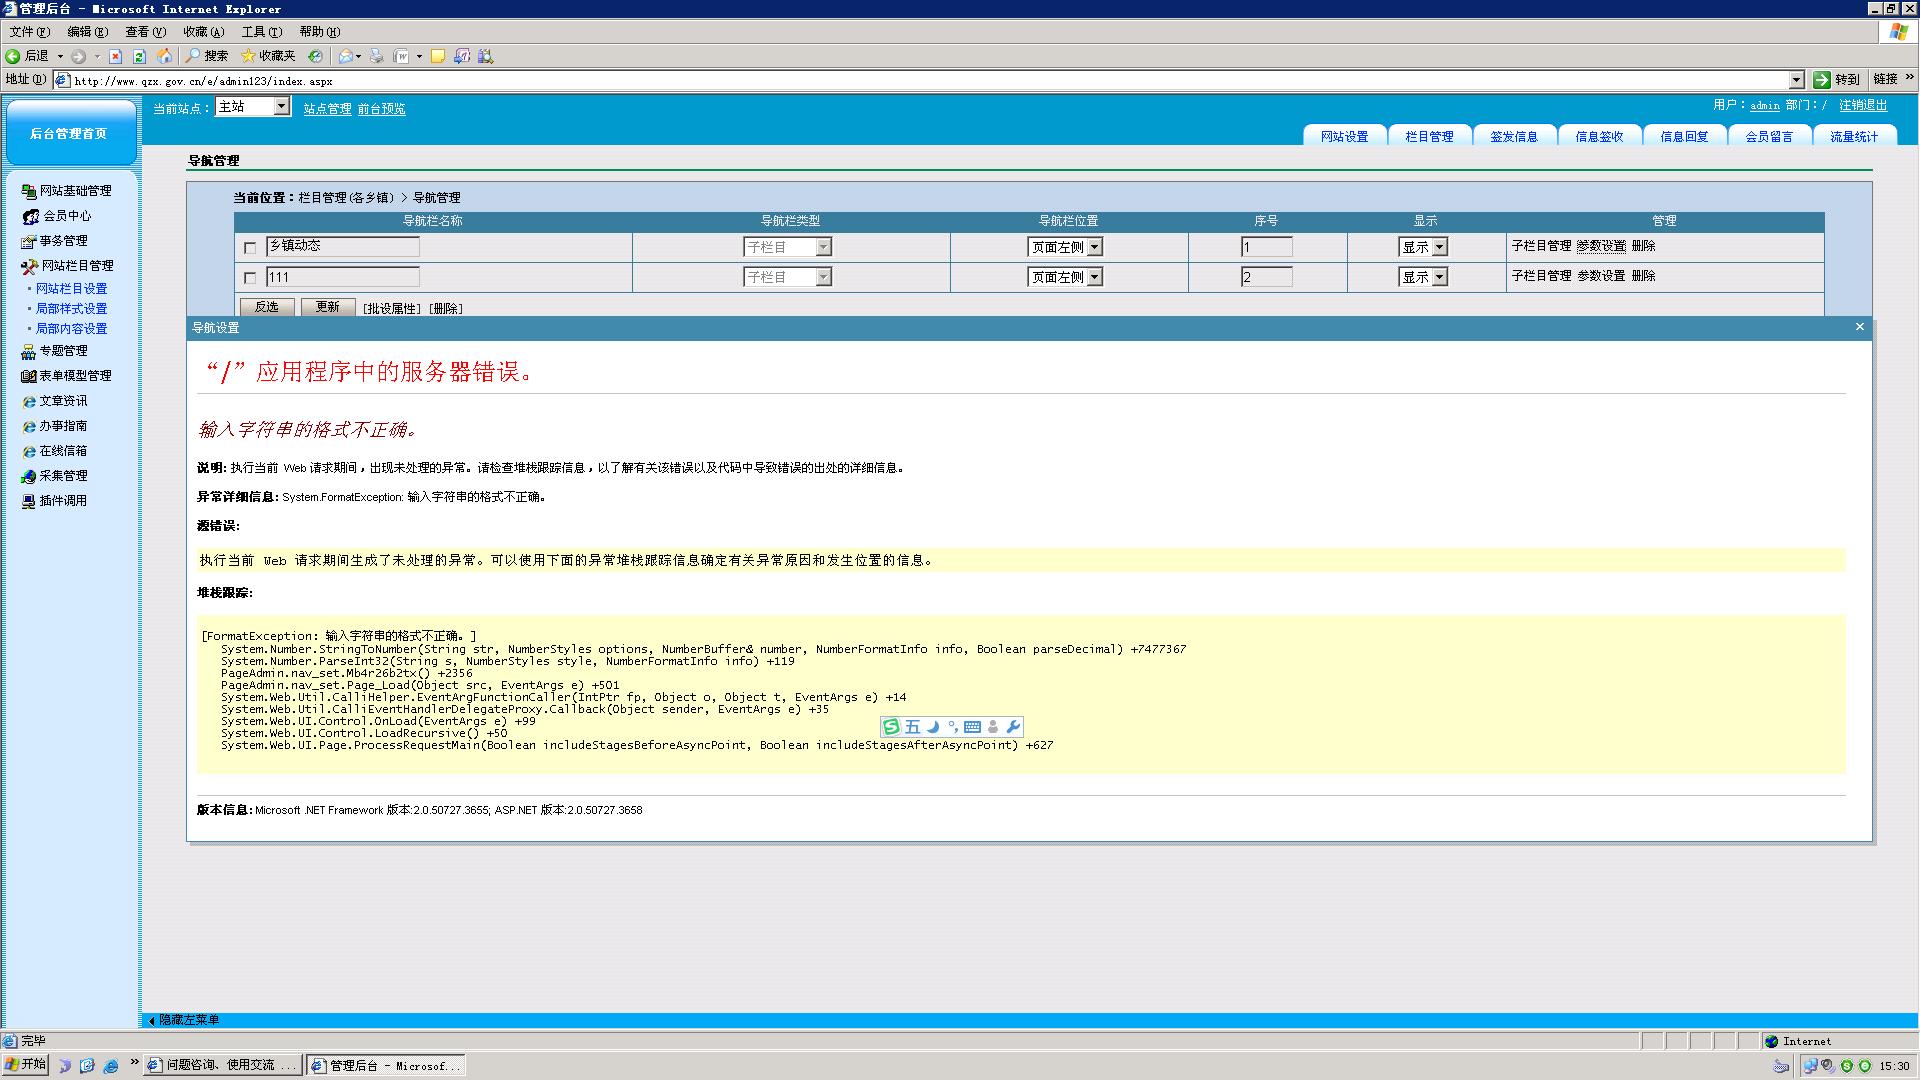The width and height of the screenshot is (1920, 1080).
Task: Click the 更新 button
Action: (x=327, y=307)
